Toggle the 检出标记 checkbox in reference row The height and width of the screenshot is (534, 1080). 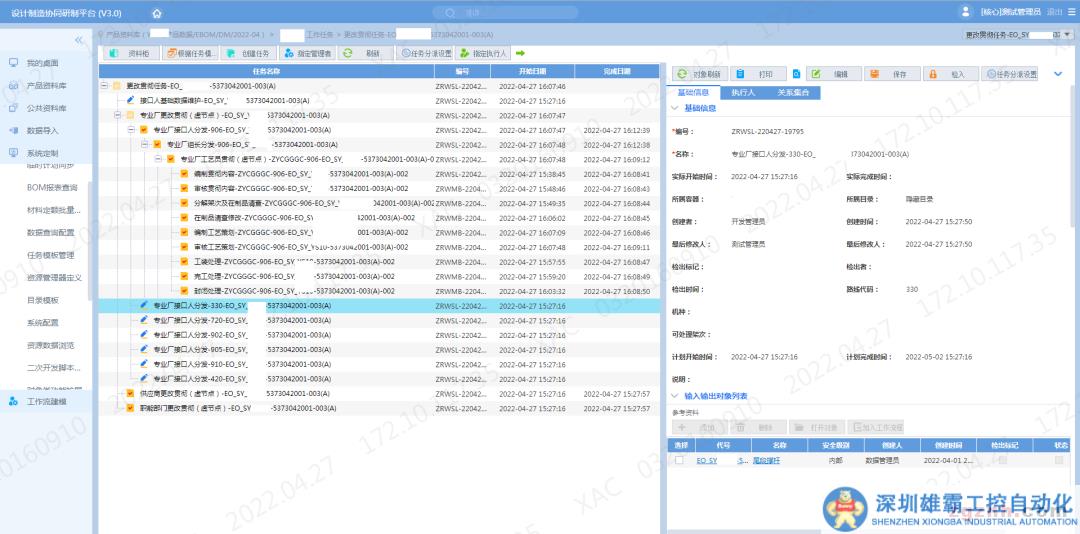click(x=1003, y=460)
